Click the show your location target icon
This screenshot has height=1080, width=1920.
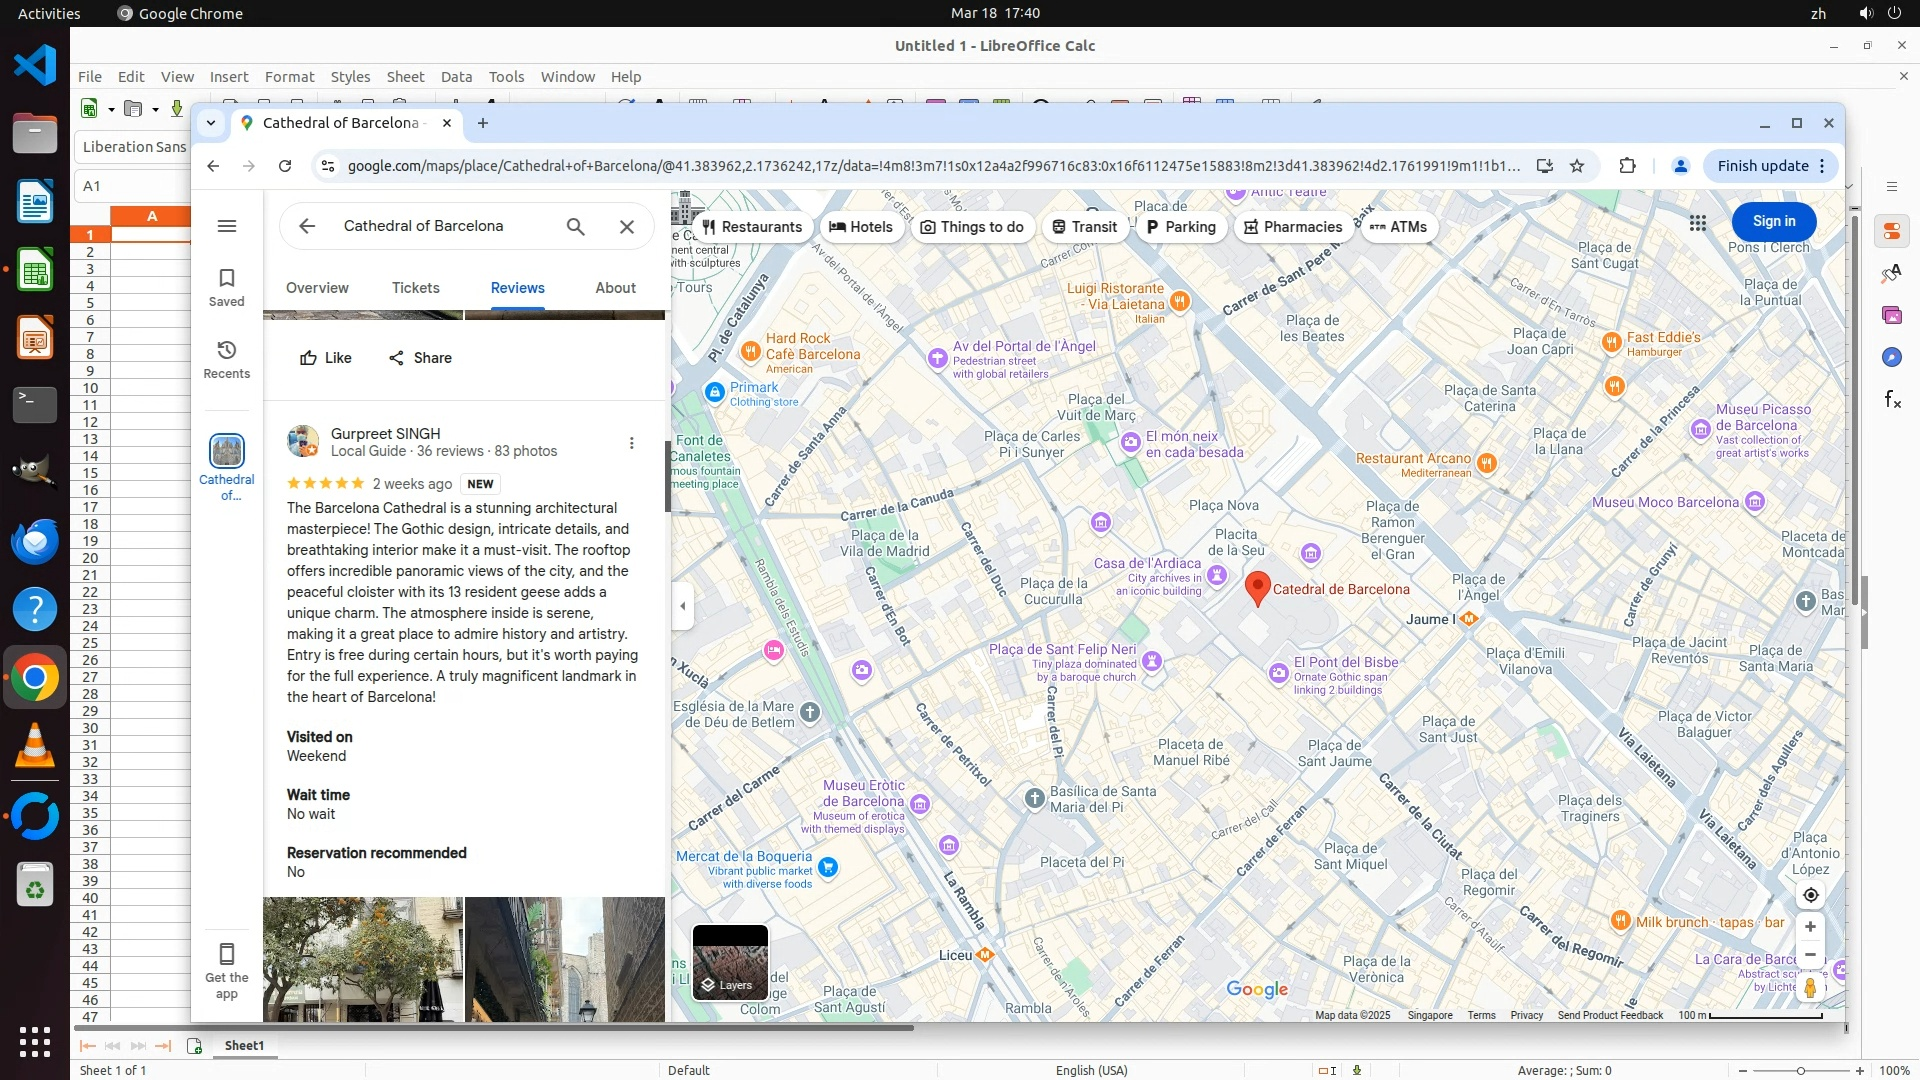tap(1810, 895)
